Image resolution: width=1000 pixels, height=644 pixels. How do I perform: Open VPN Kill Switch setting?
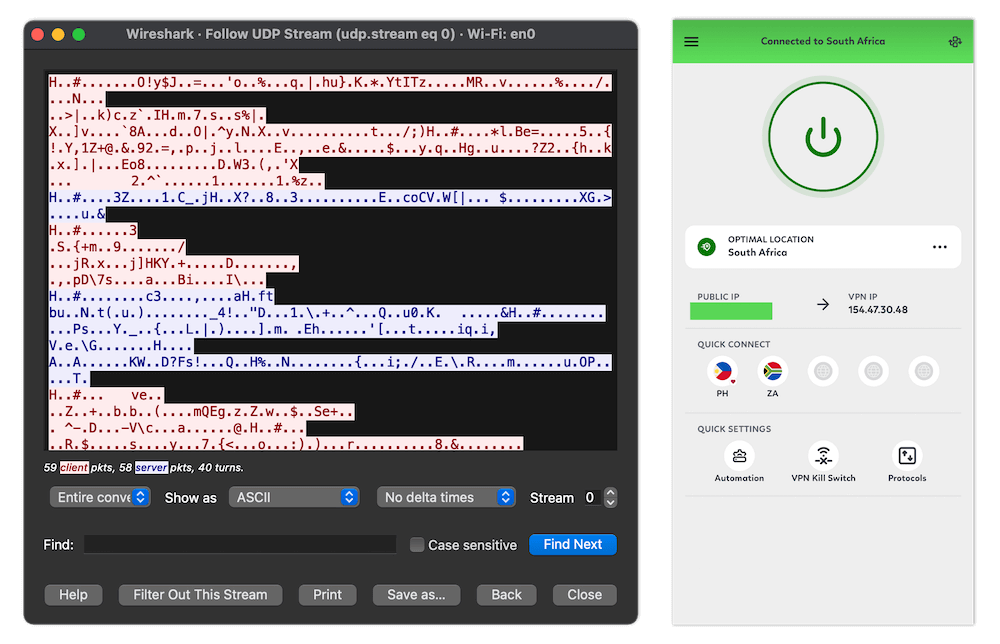(x=823, y=462)
